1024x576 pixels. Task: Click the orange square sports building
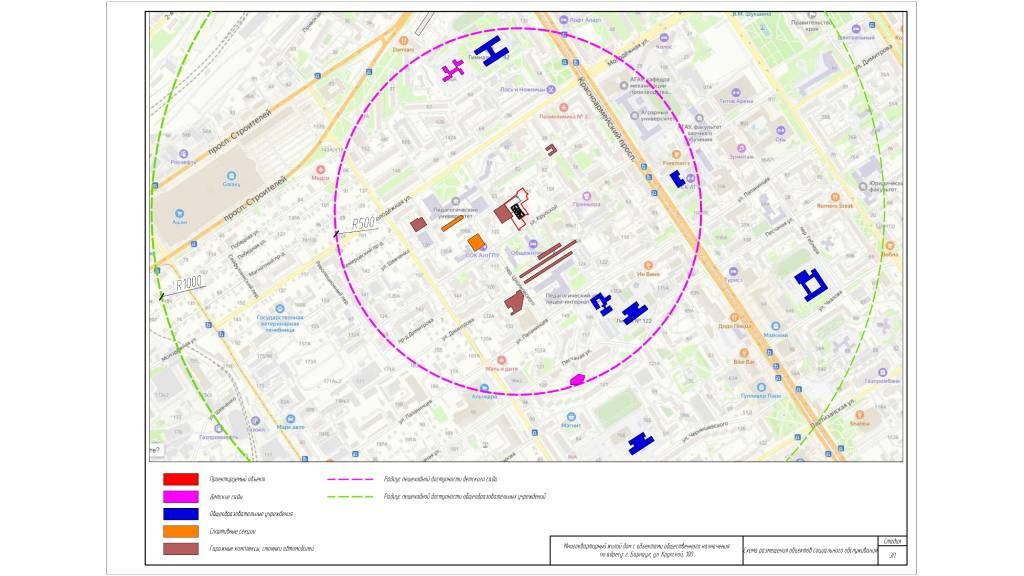[x=476, y=242]
